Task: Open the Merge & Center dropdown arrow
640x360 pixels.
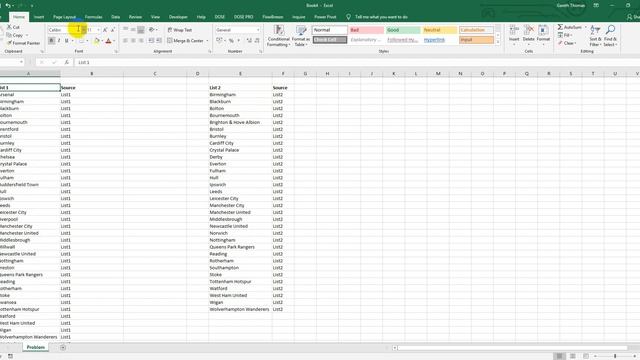Action: [207, 41]
